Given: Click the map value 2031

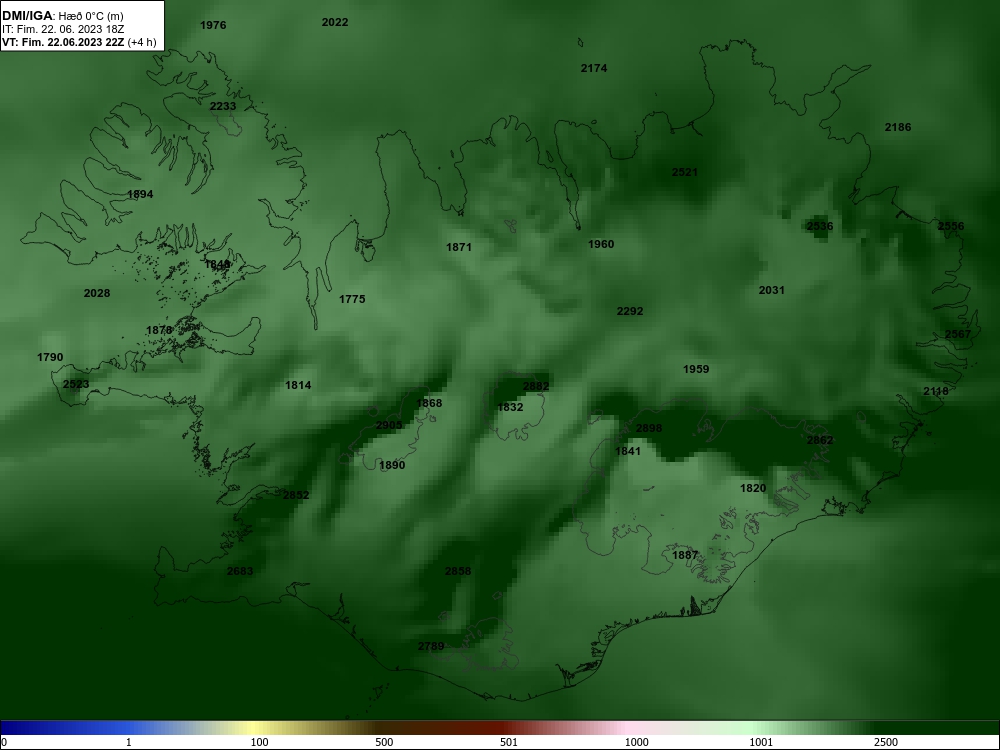Looking at the screenshot, I should 772,290.
